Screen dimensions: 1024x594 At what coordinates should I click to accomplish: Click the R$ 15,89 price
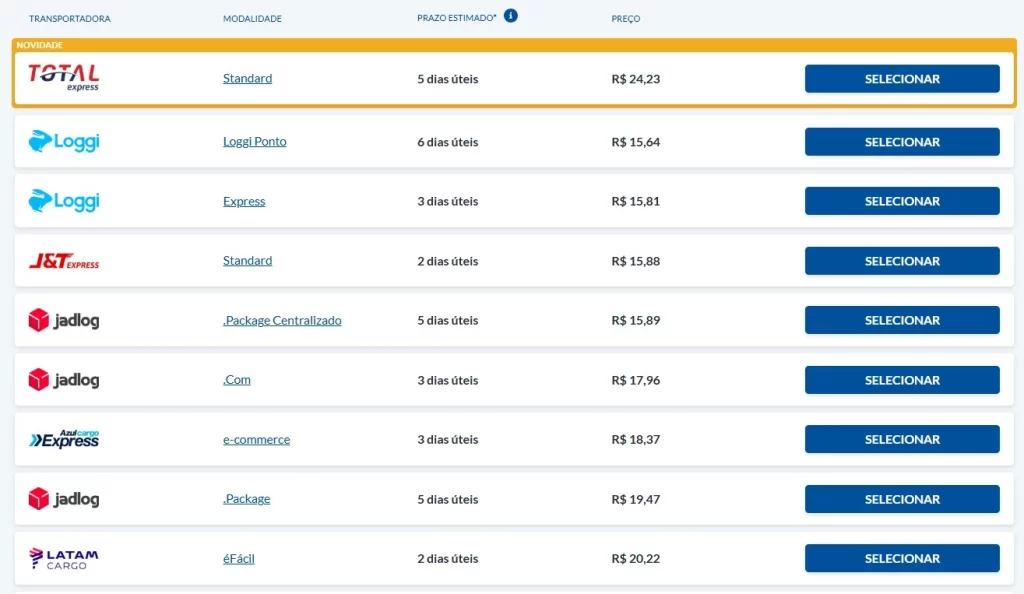pos(635,320)
